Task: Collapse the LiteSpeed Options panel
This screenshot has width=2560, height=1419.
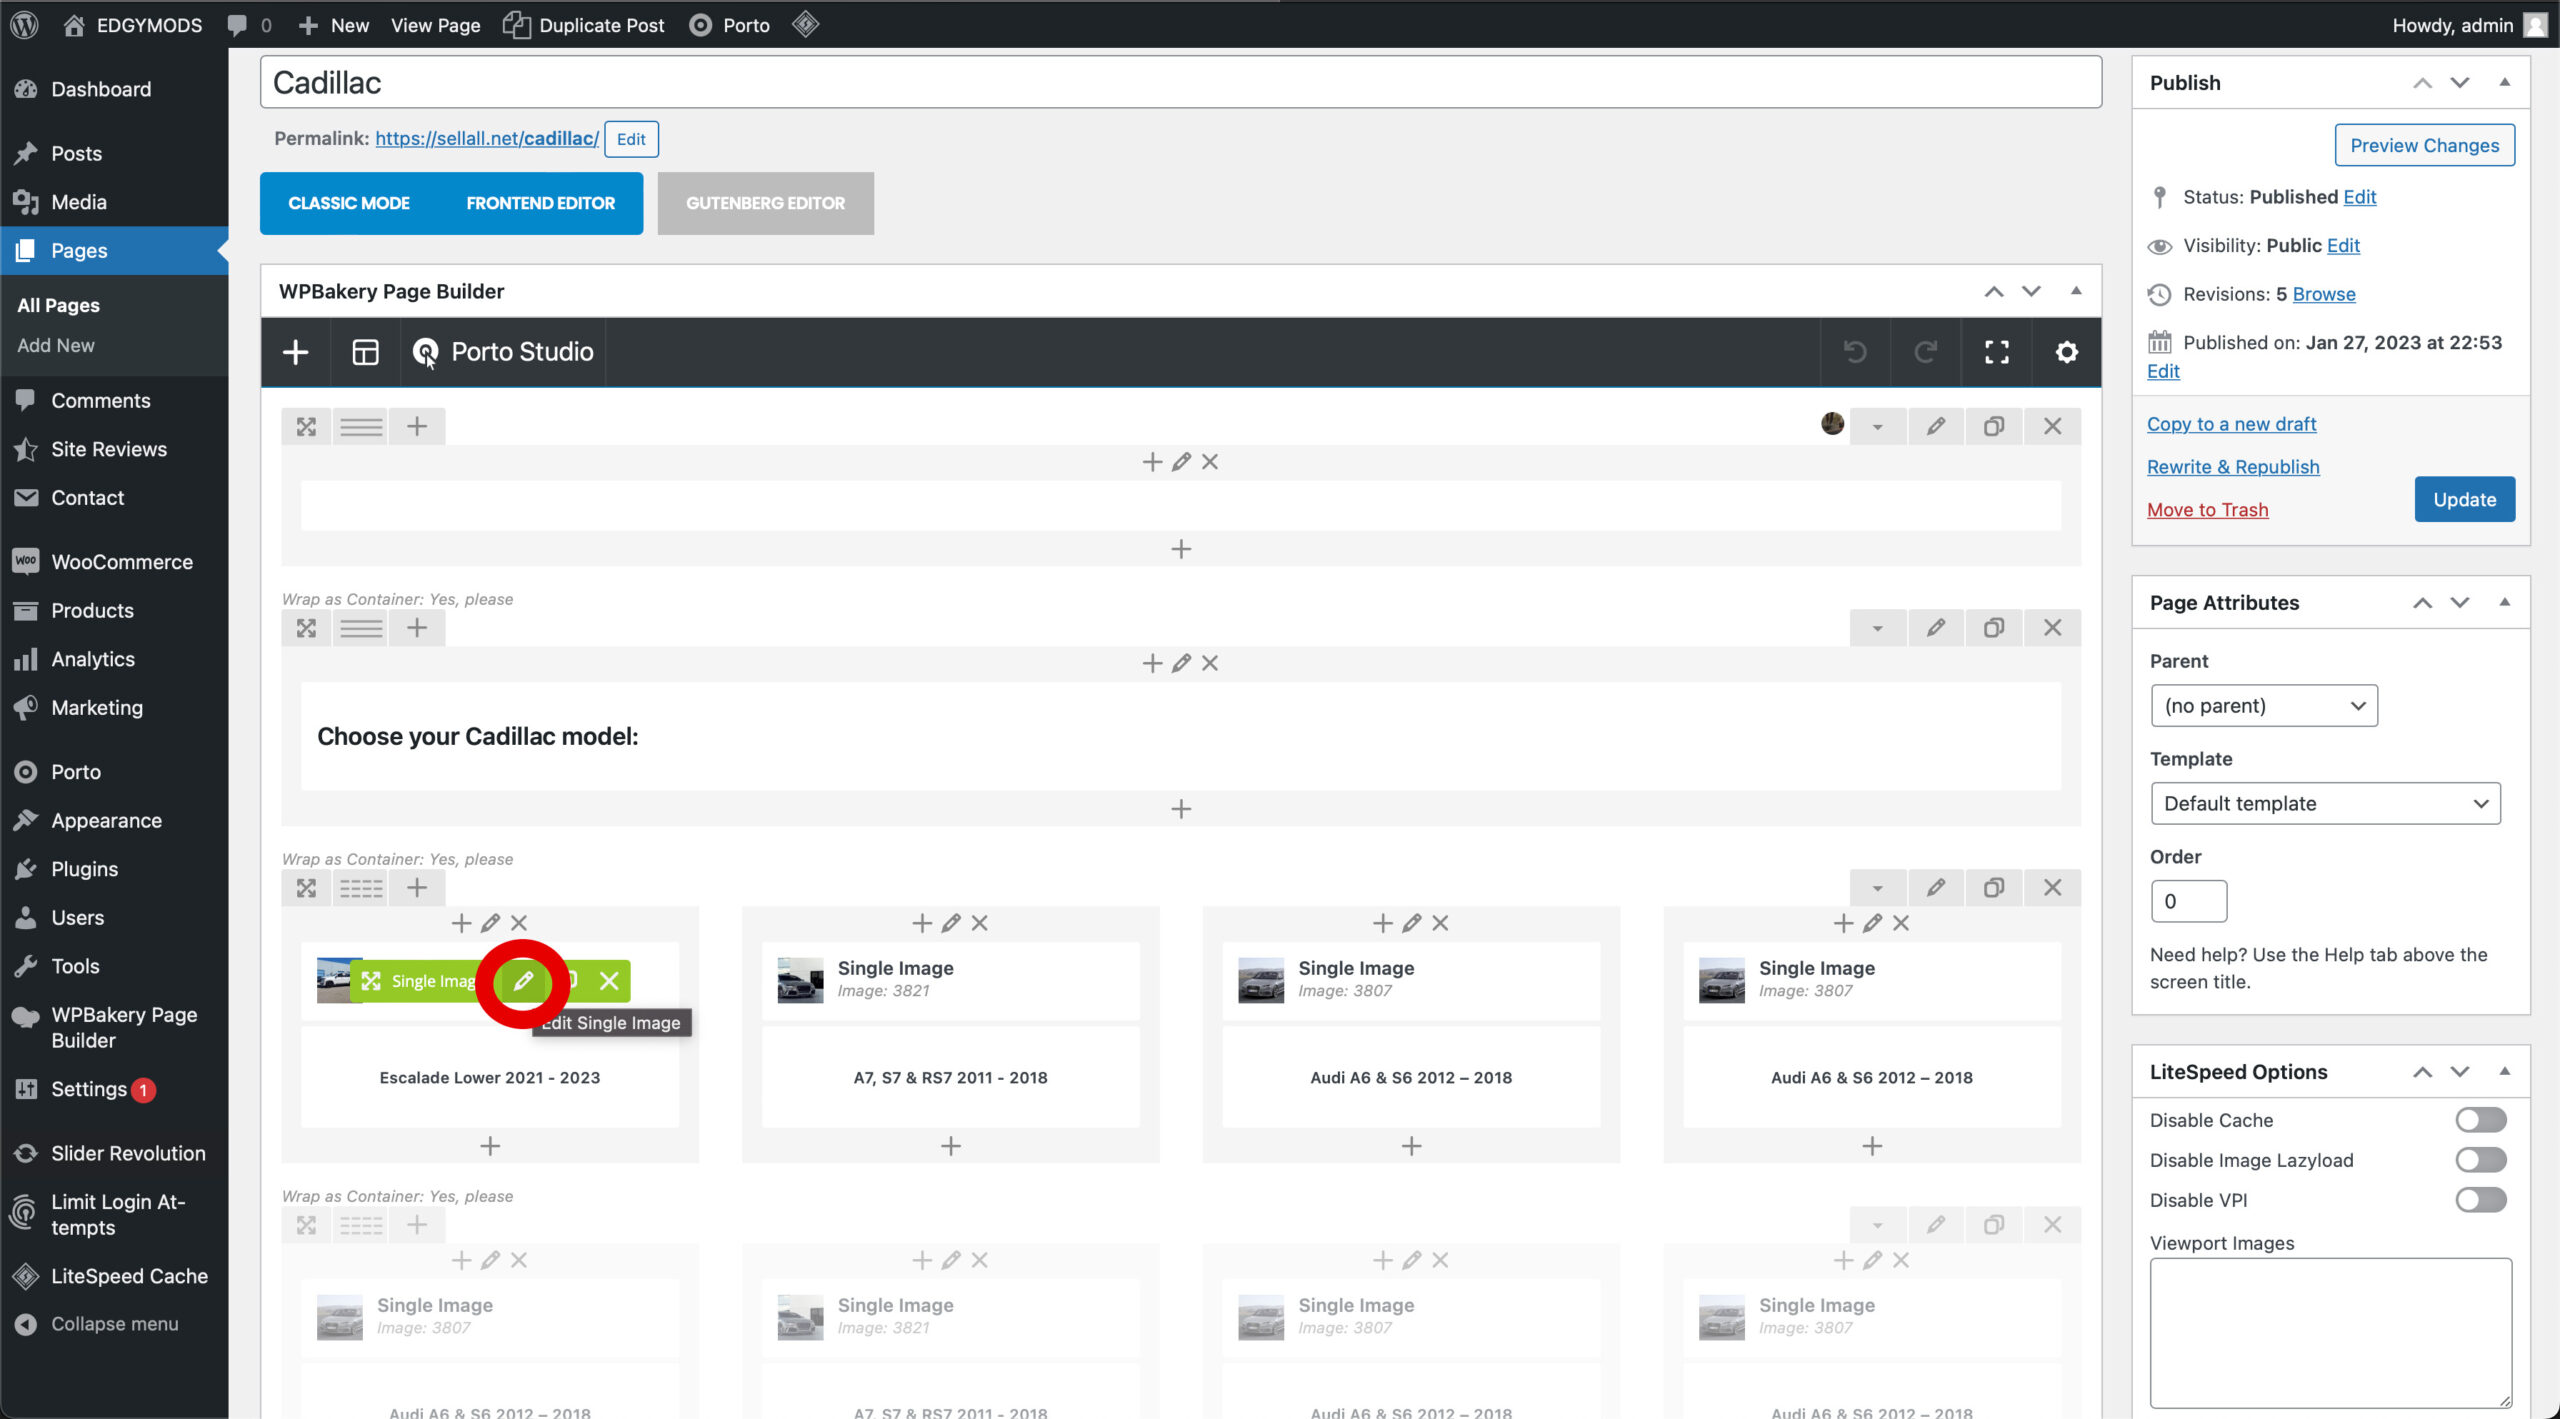Action: click(2505, 1071)
